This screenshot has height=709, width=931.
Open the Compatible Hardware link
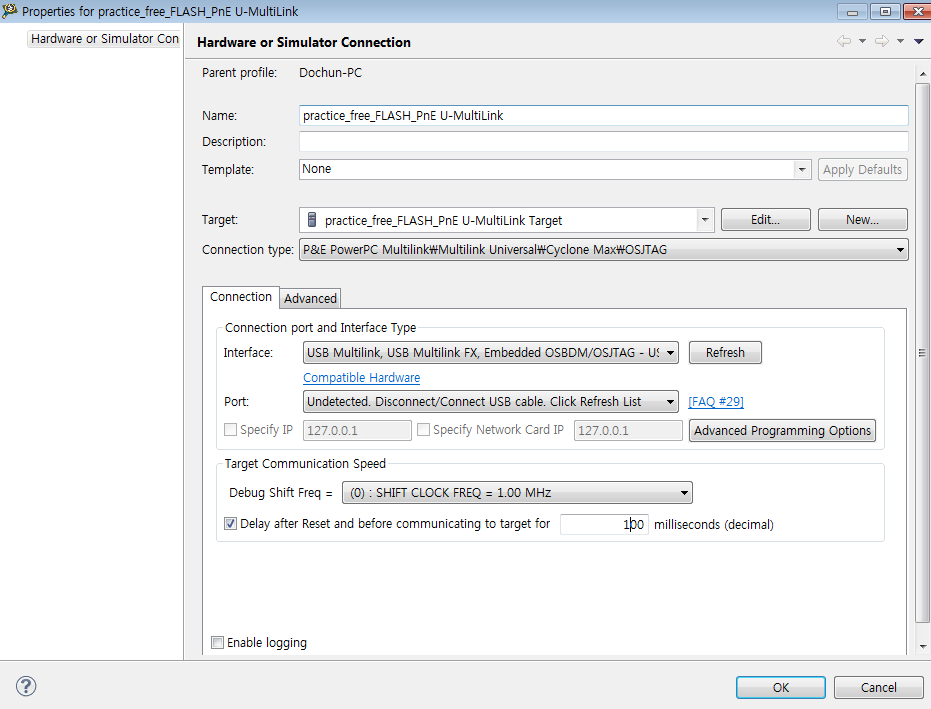click(x=361, y=378)
